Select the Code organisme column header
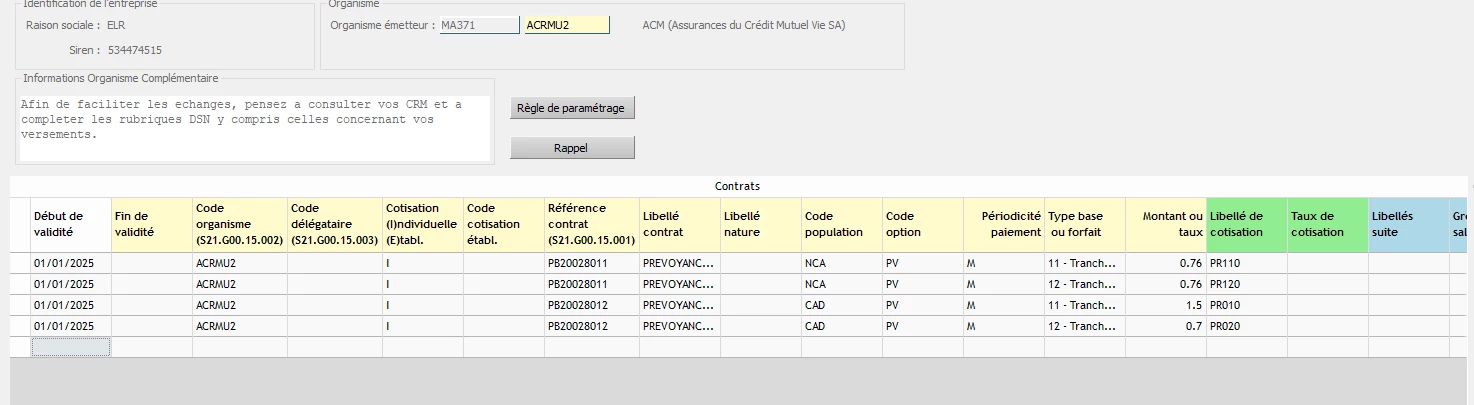 click(239, 224)
